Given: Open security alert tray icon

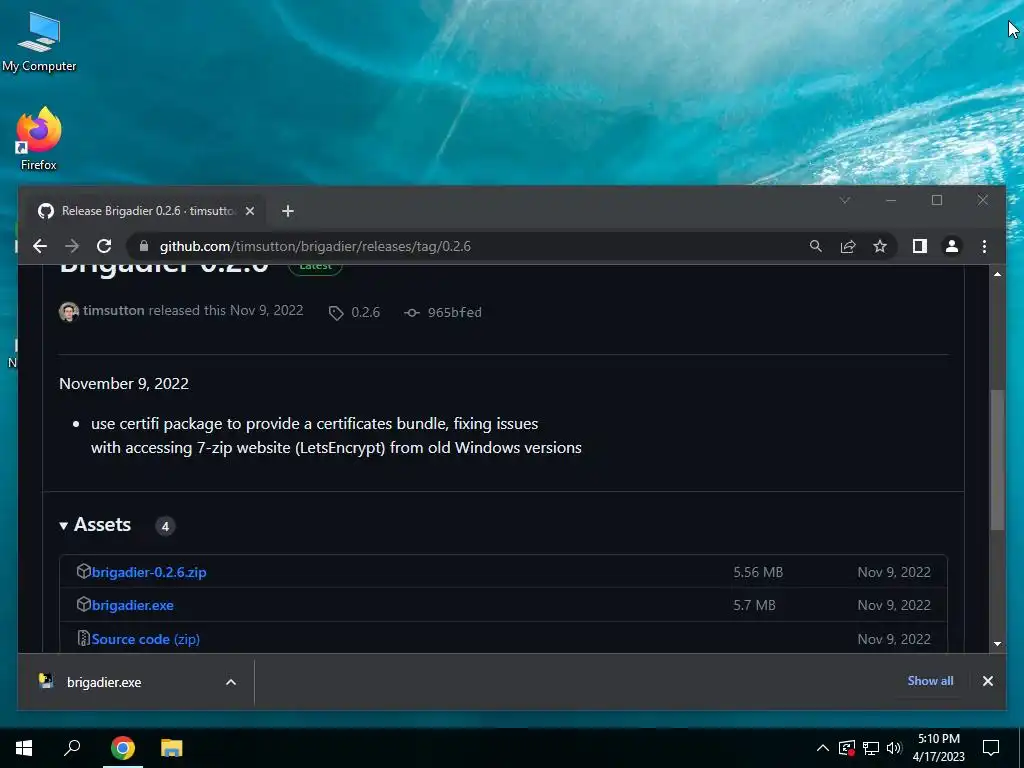Looking at the screenshot, I should [x=847, y=748].
